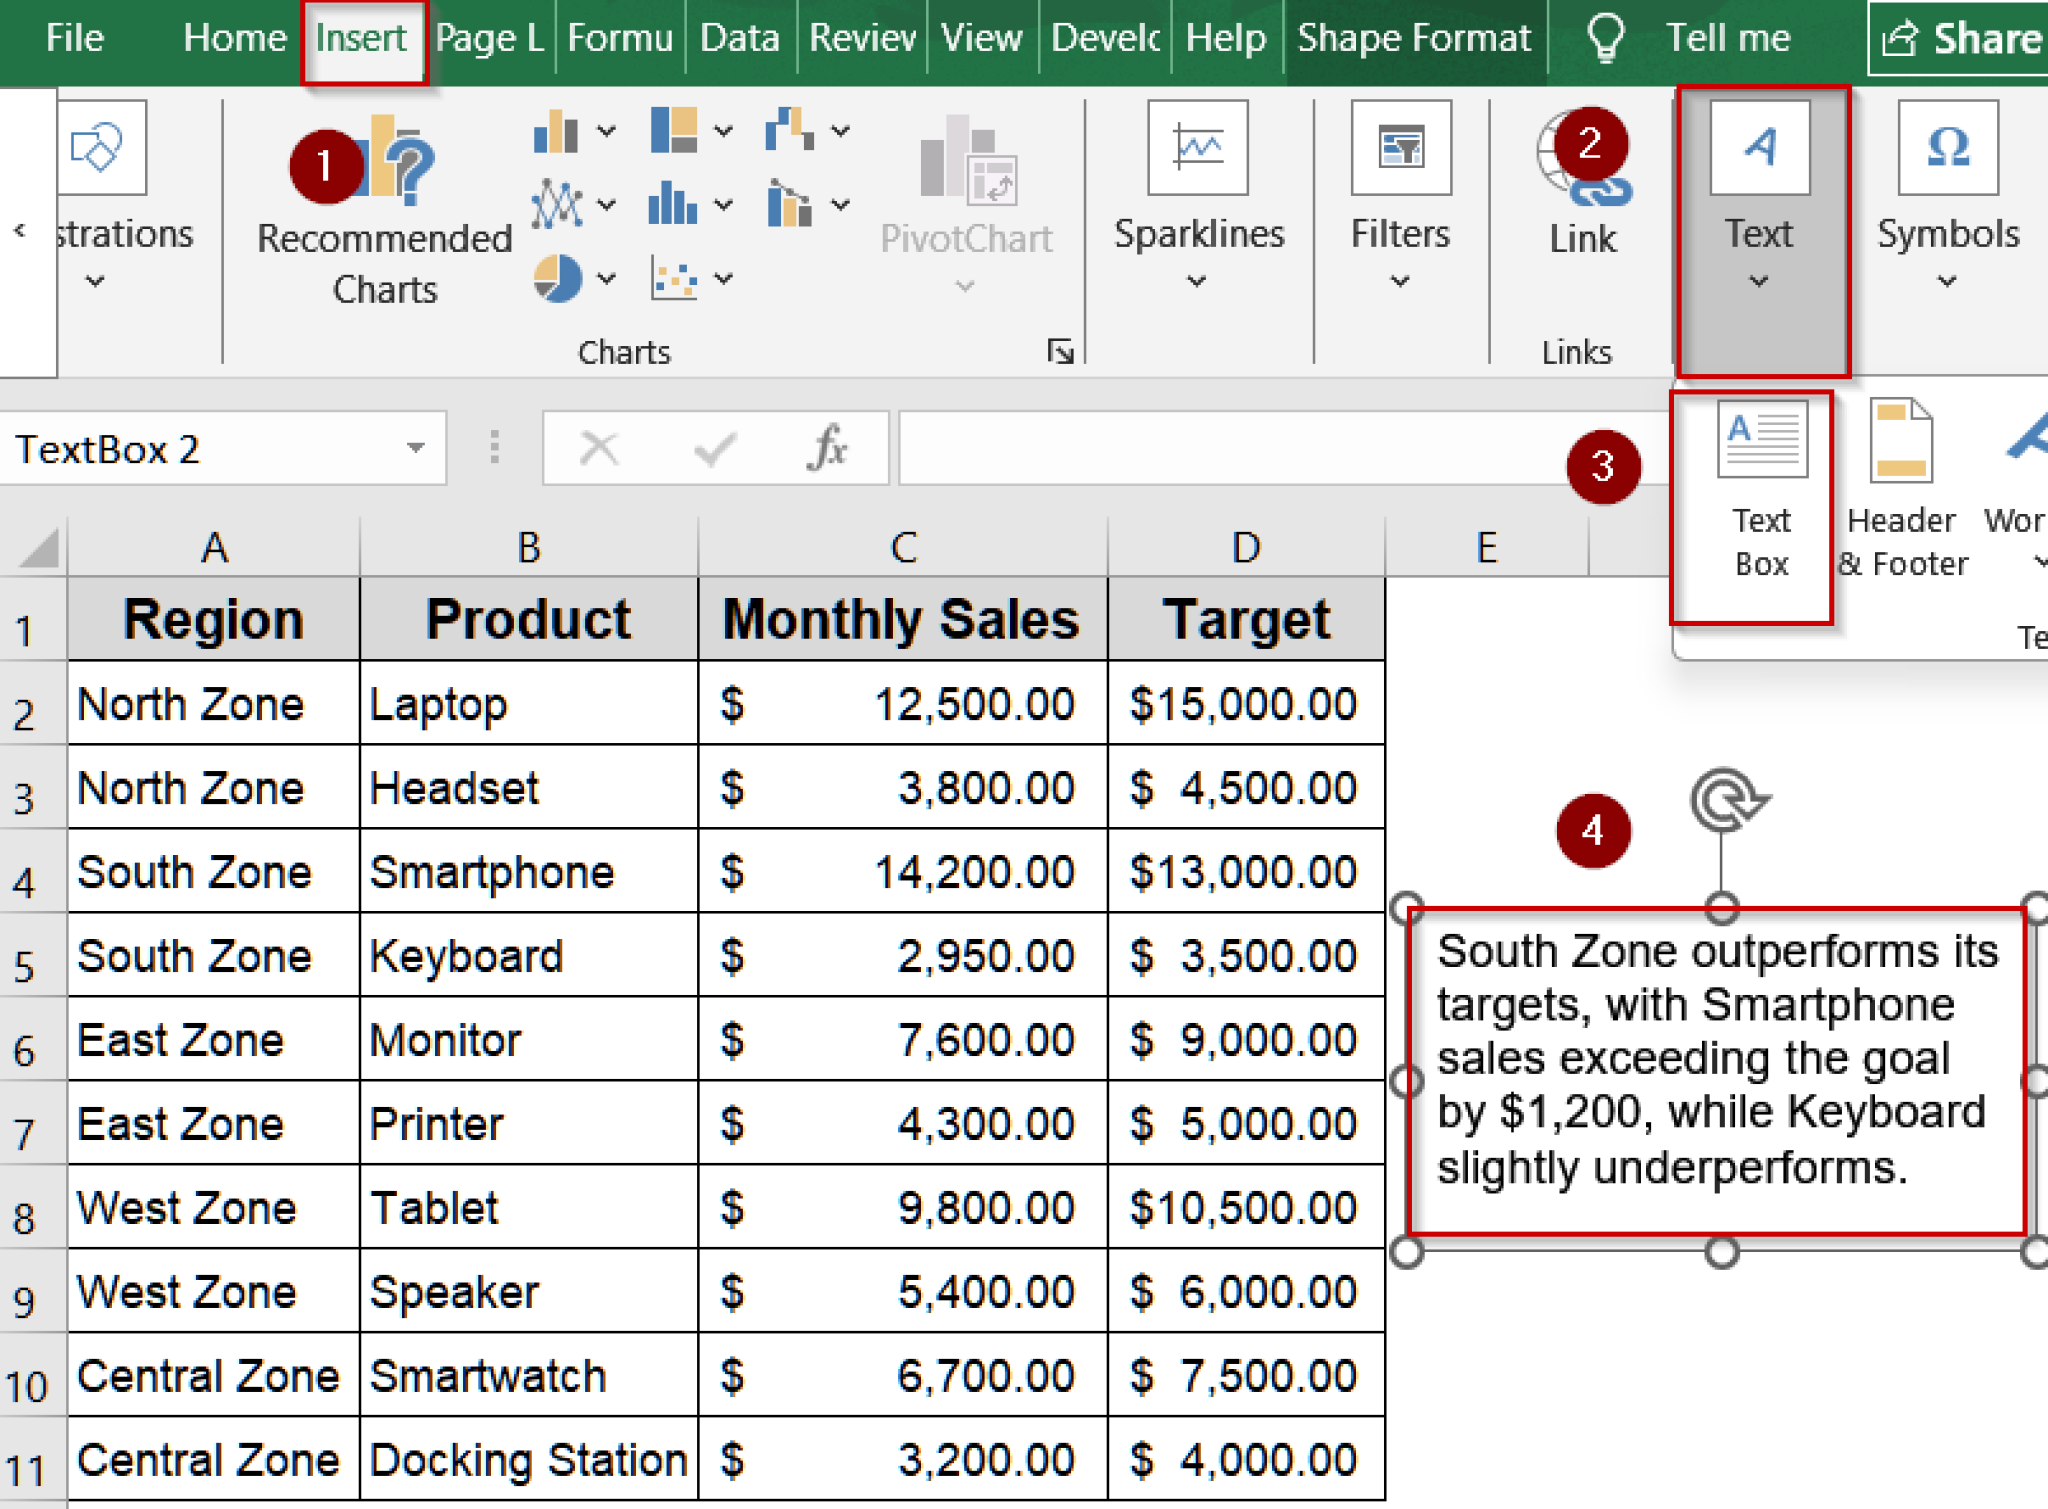Insert a Waterfall chart
Image resolution: width=2048 pixels, height=1509 pixels.
click(x=789, y=129)
